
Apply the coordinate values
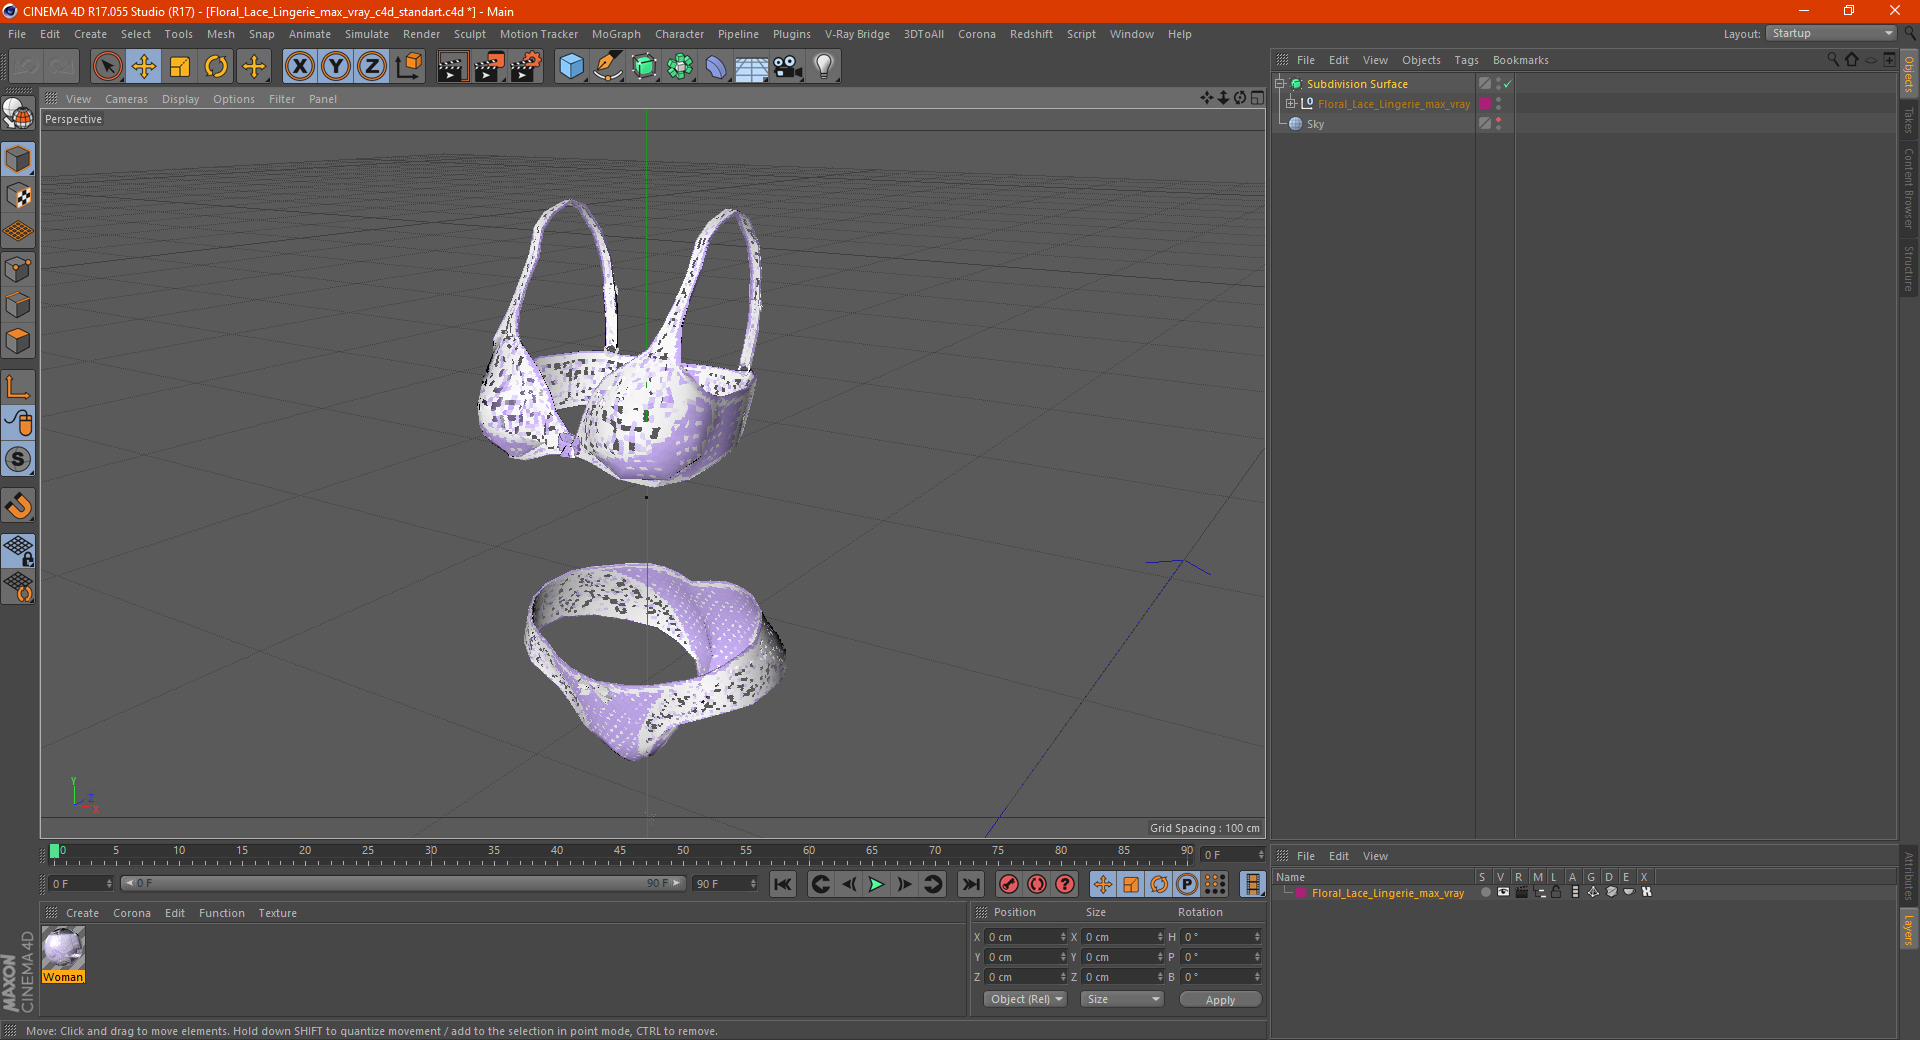1220,1000
